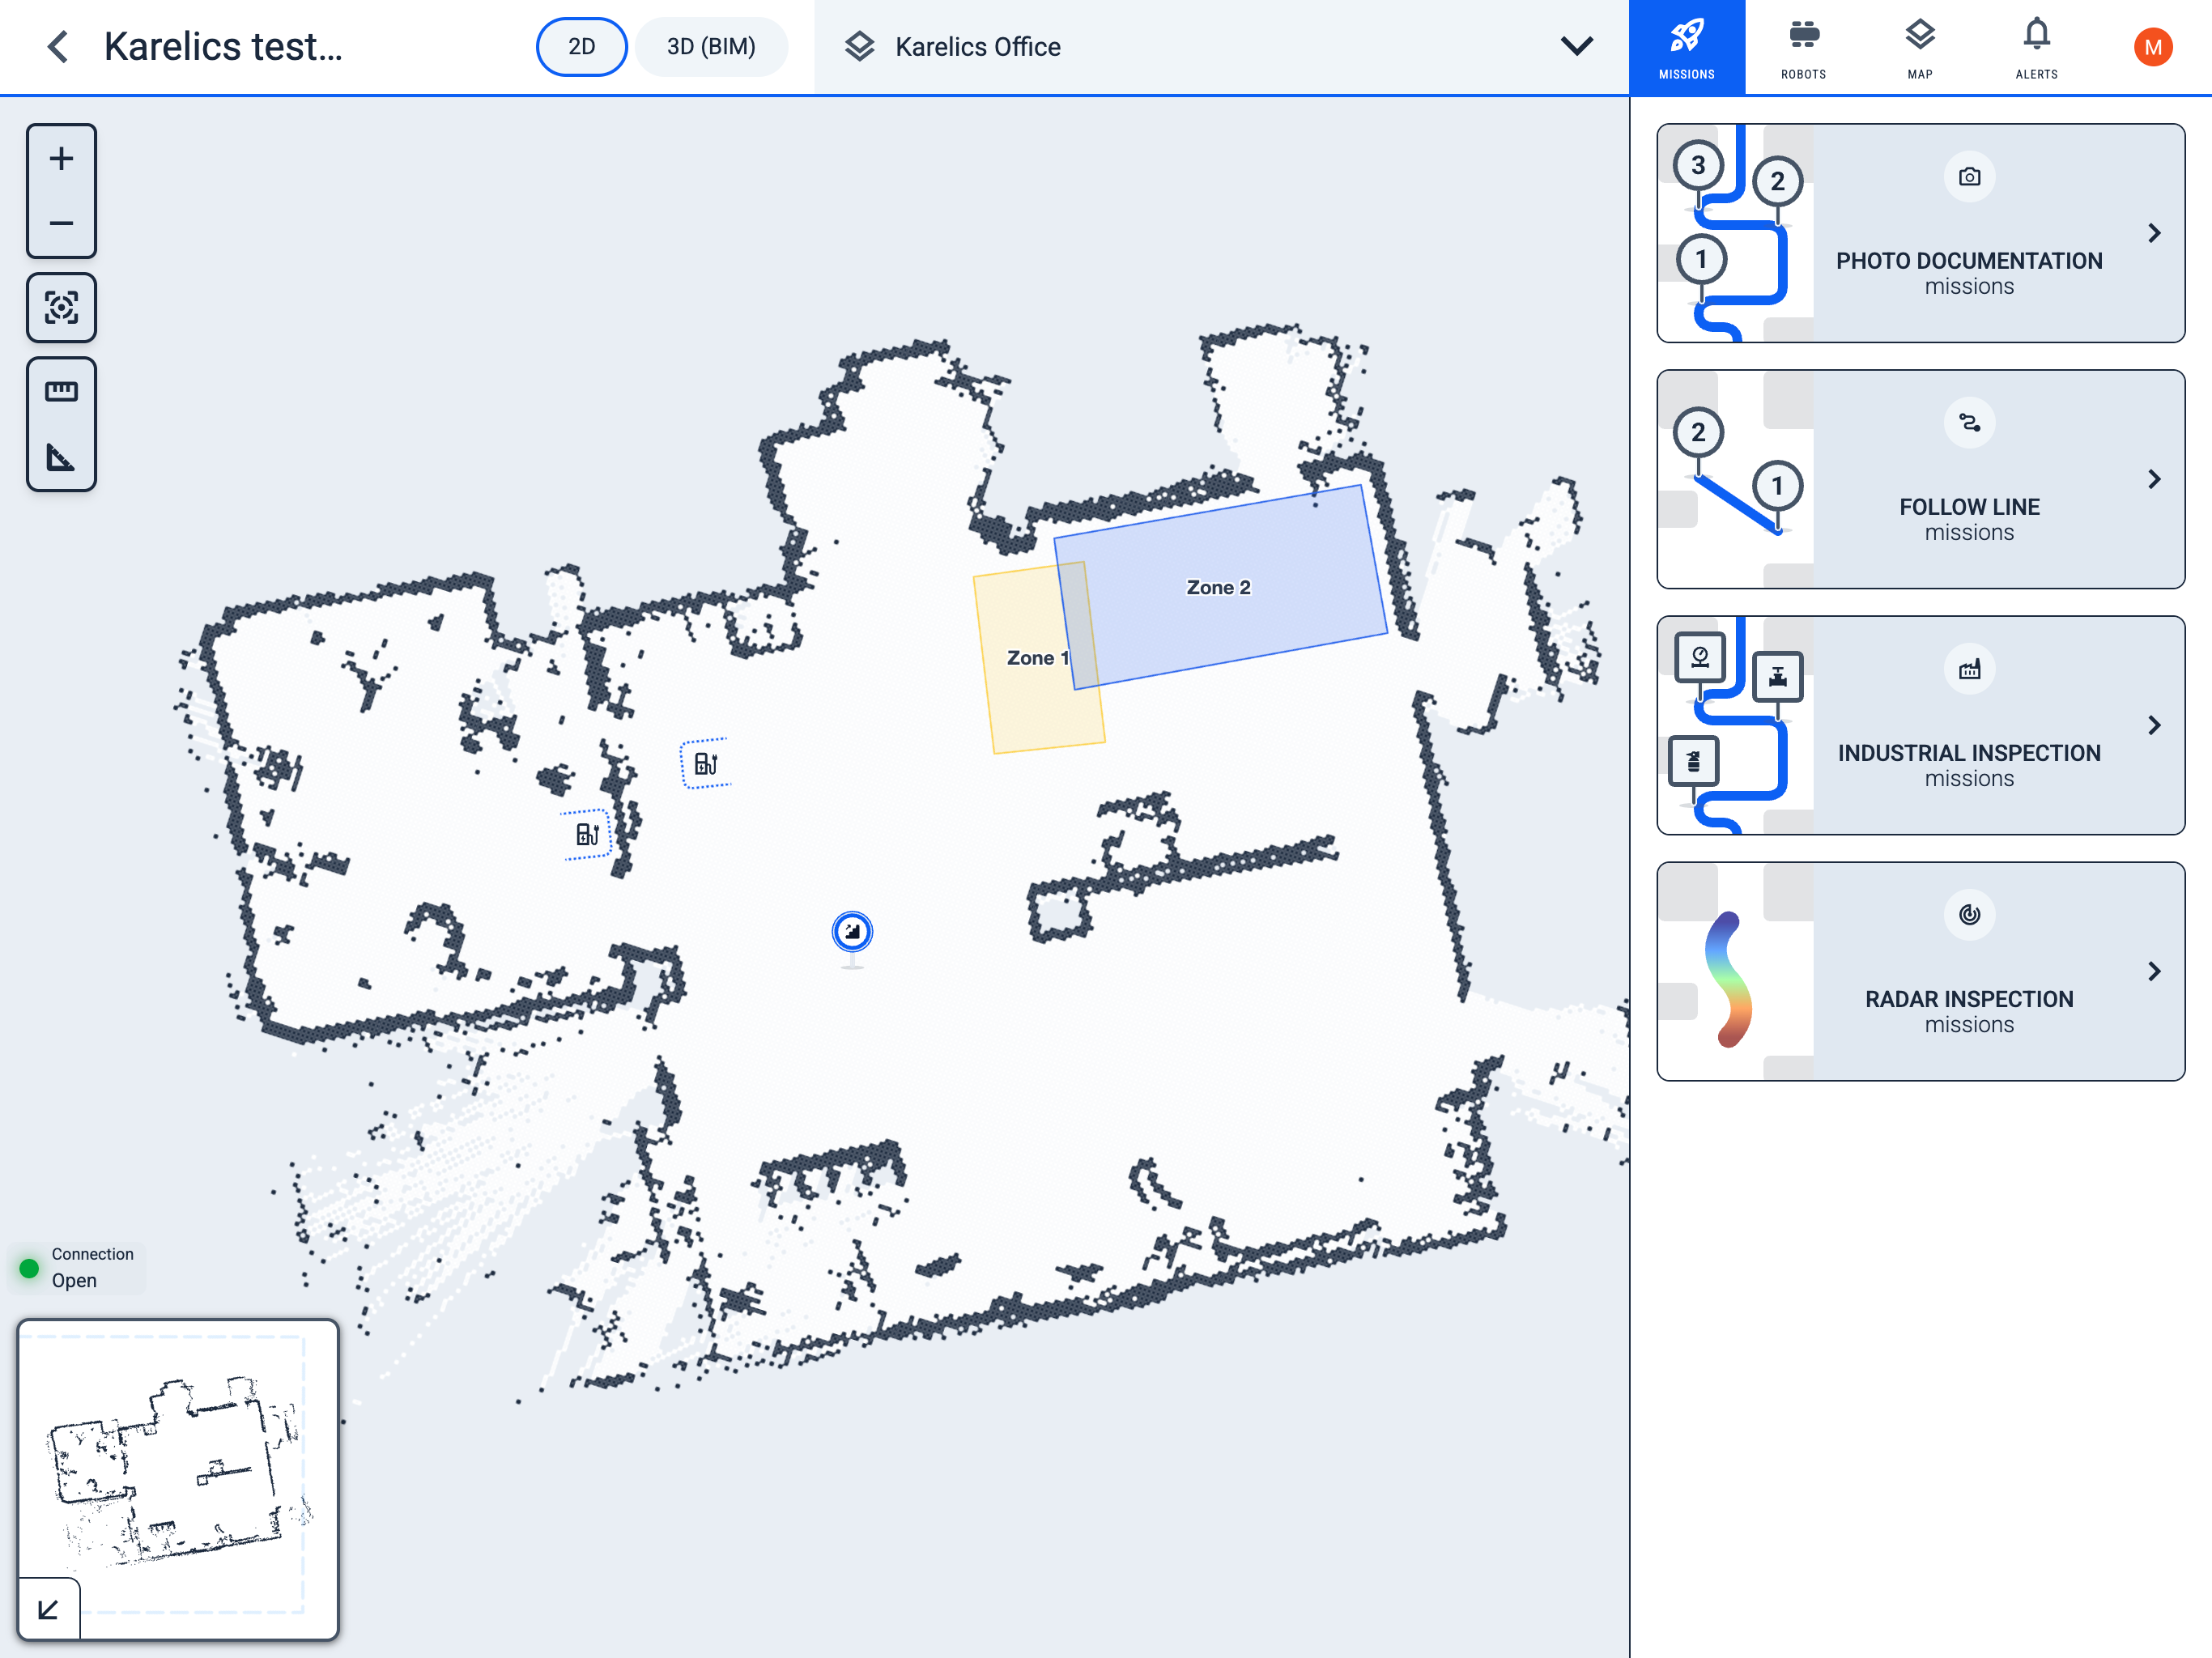Viewport: 2212px width, 1658px height.
Task: Collapse the minimap with the arrow icon
Action: click(x=48, y=1609)
